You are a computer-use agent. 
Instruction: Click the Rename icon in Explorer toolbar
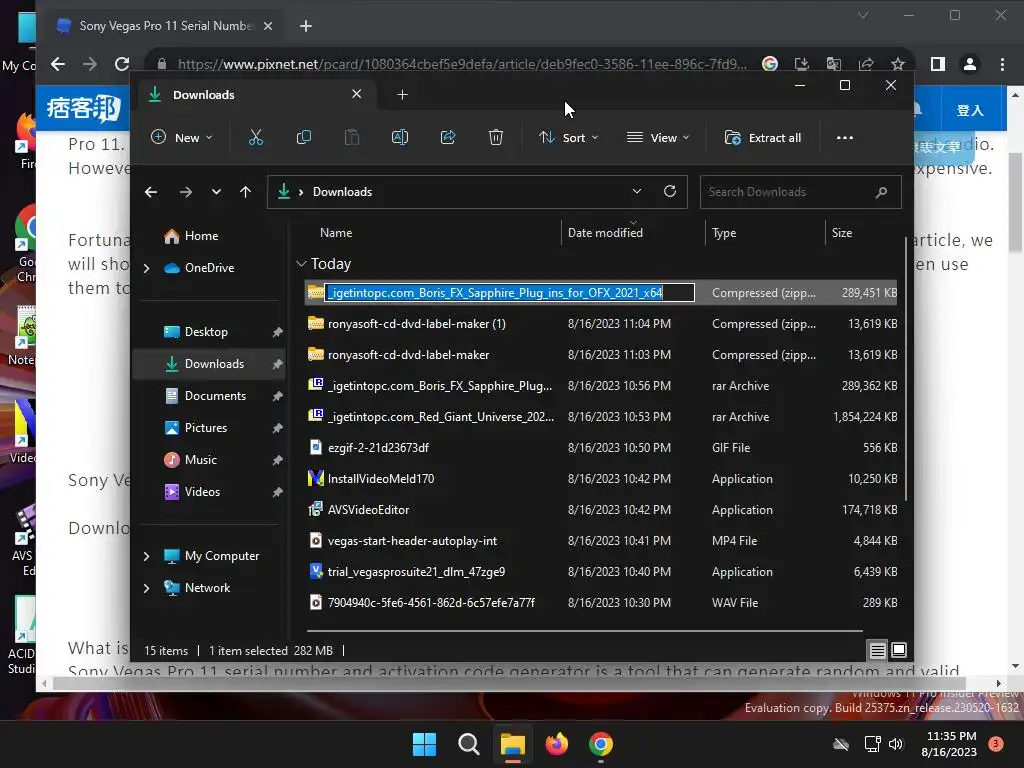pos(400,137)
